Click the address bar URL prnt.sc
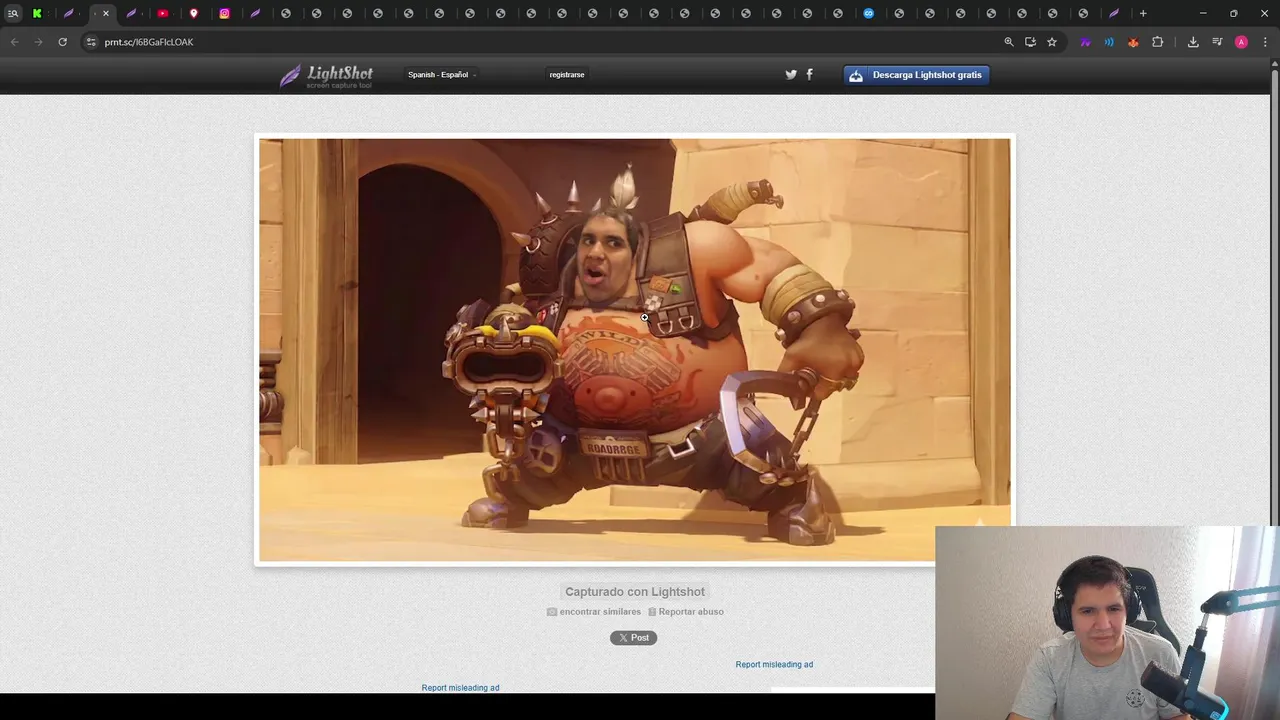1280x720 pixels. 149,42
